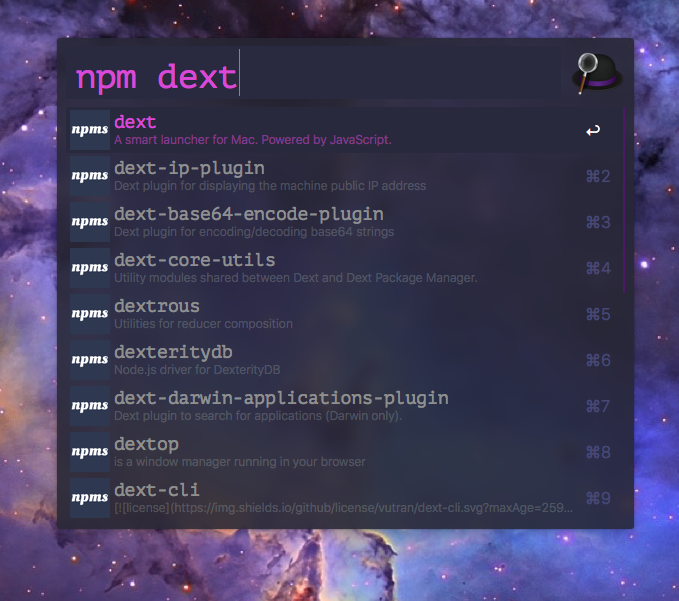This screenshot has height=601, width=679.
Task: Select the 'dext-darwin-applications-plugin' result title
Action: click(281, 398)
